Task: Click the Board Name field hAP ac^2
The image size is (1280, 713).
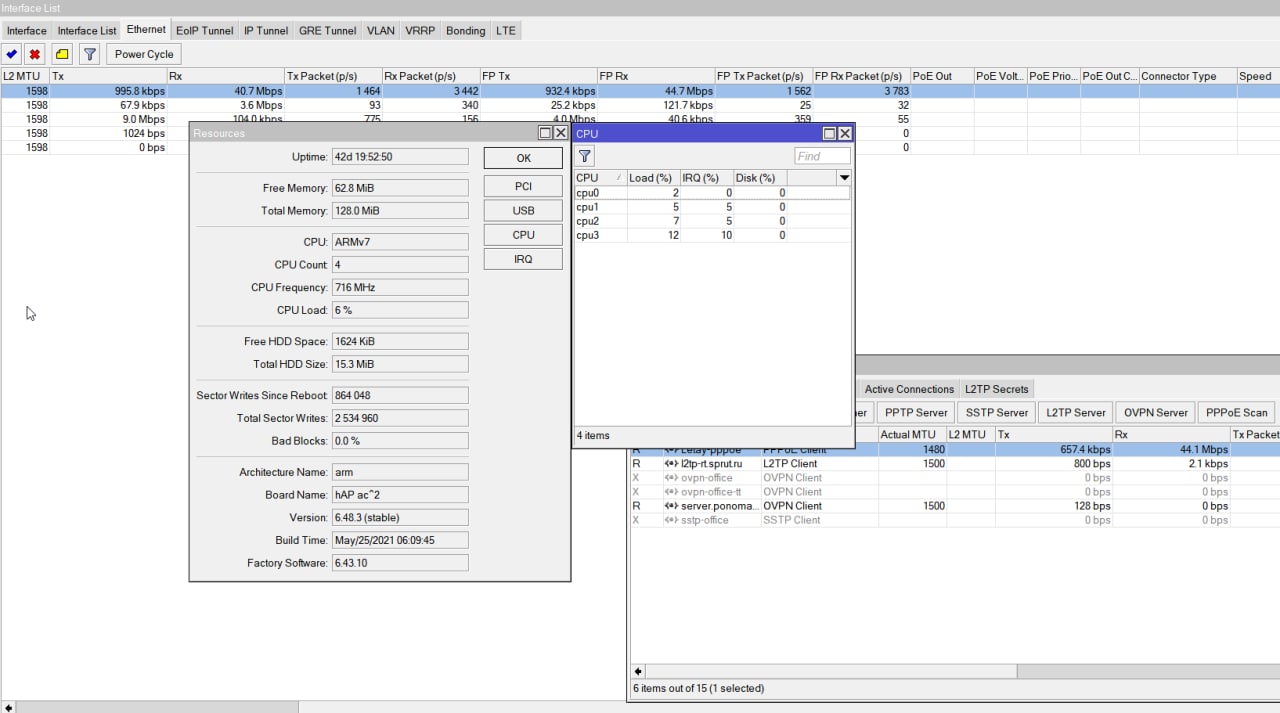Action: (400, 495)
